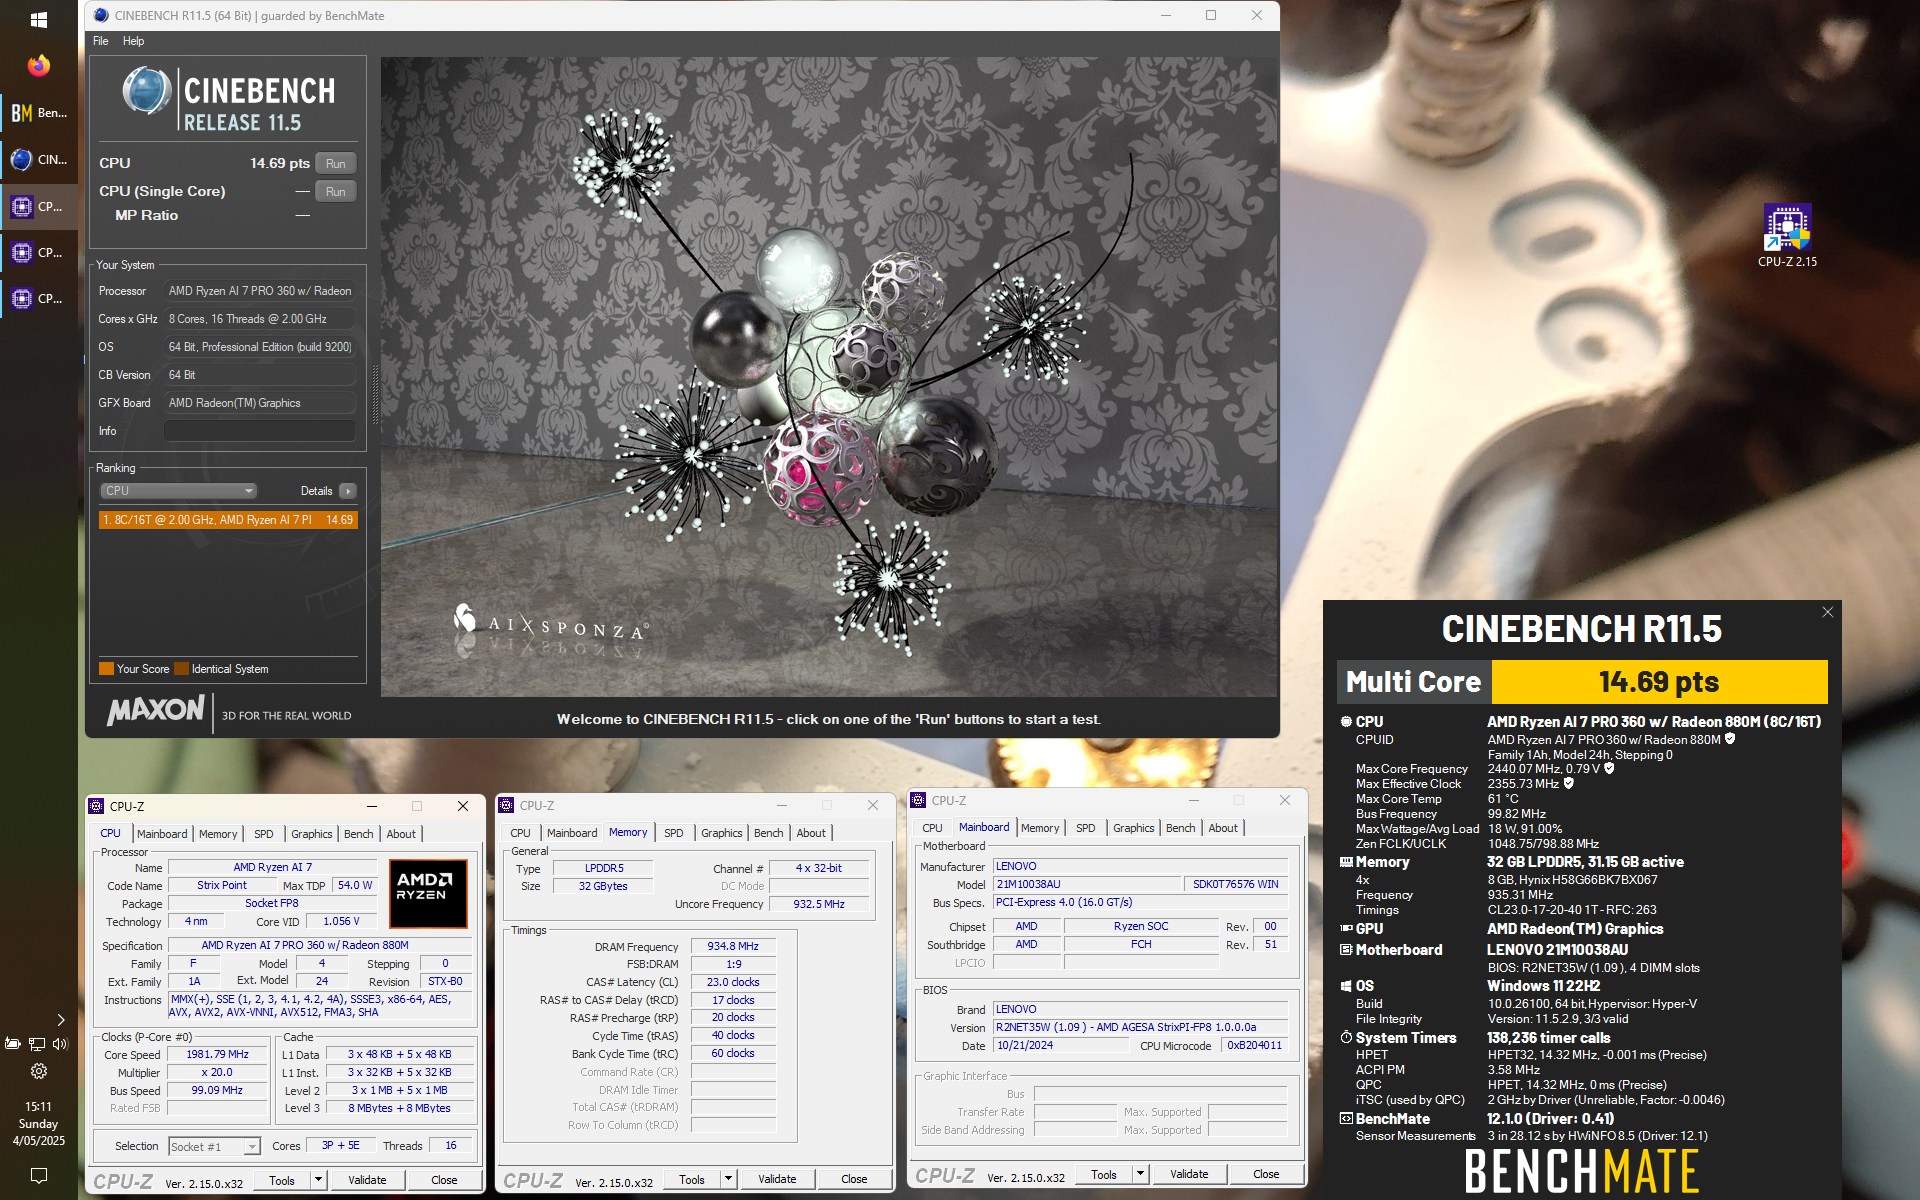This screenshot has width=1920, height=1200.
Task: Open SPD tab in memory CPU-Z window
Action: pos(674,833)
